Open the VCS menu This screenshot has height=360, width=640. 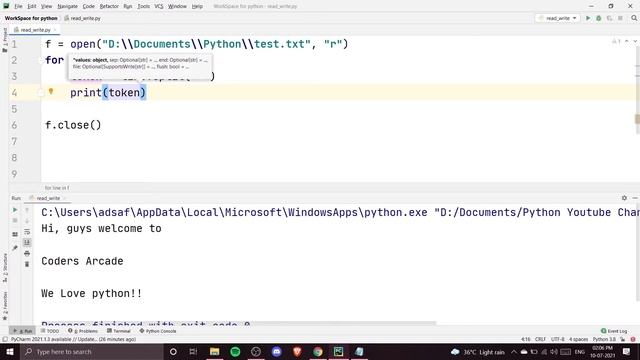pyautogui.click(x=159, y=6)
